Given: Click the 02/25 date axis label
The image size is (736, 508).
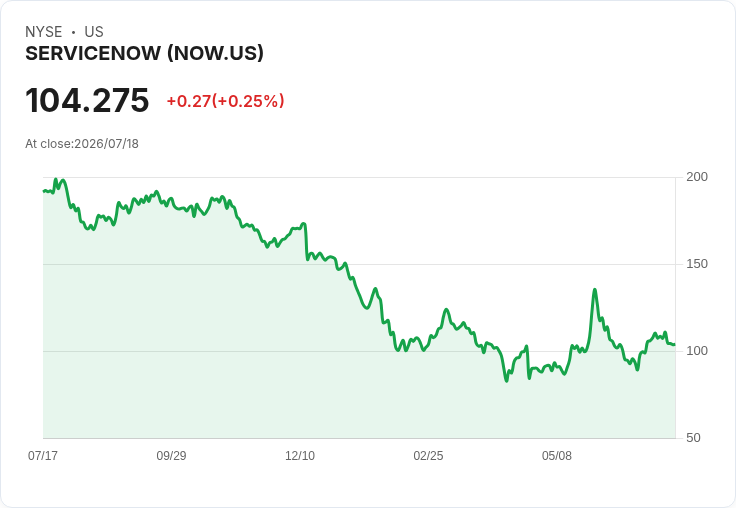Looking at the screenshot, I should tap(428, 455).
